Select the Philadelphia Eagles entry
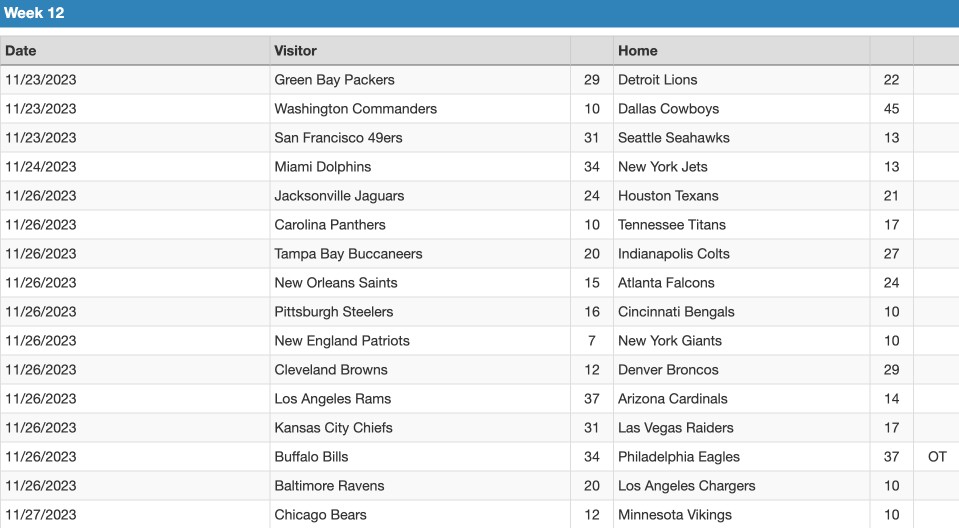Screen dimensions: 959x528 click(x=678, y=457)
